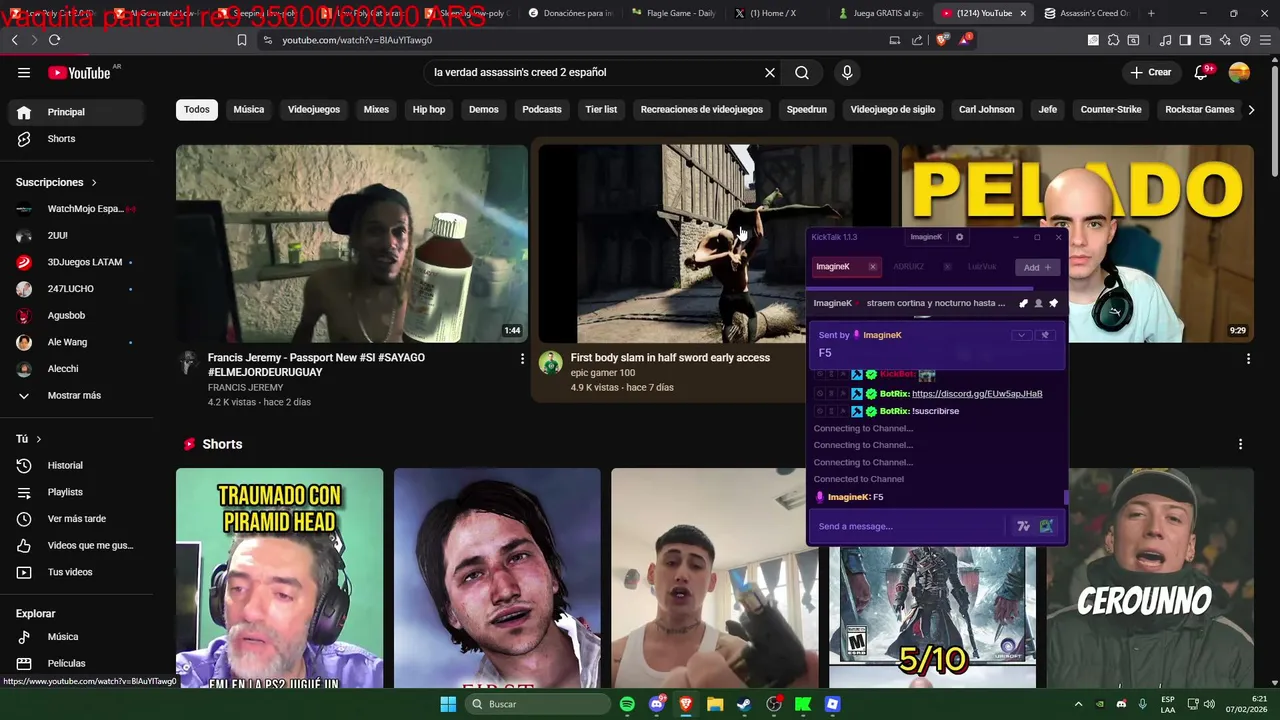Image resolution: width=1280 pixels, height=720 pixels.
Task: Open File Explorer from the taskbar
Action: 715,704
